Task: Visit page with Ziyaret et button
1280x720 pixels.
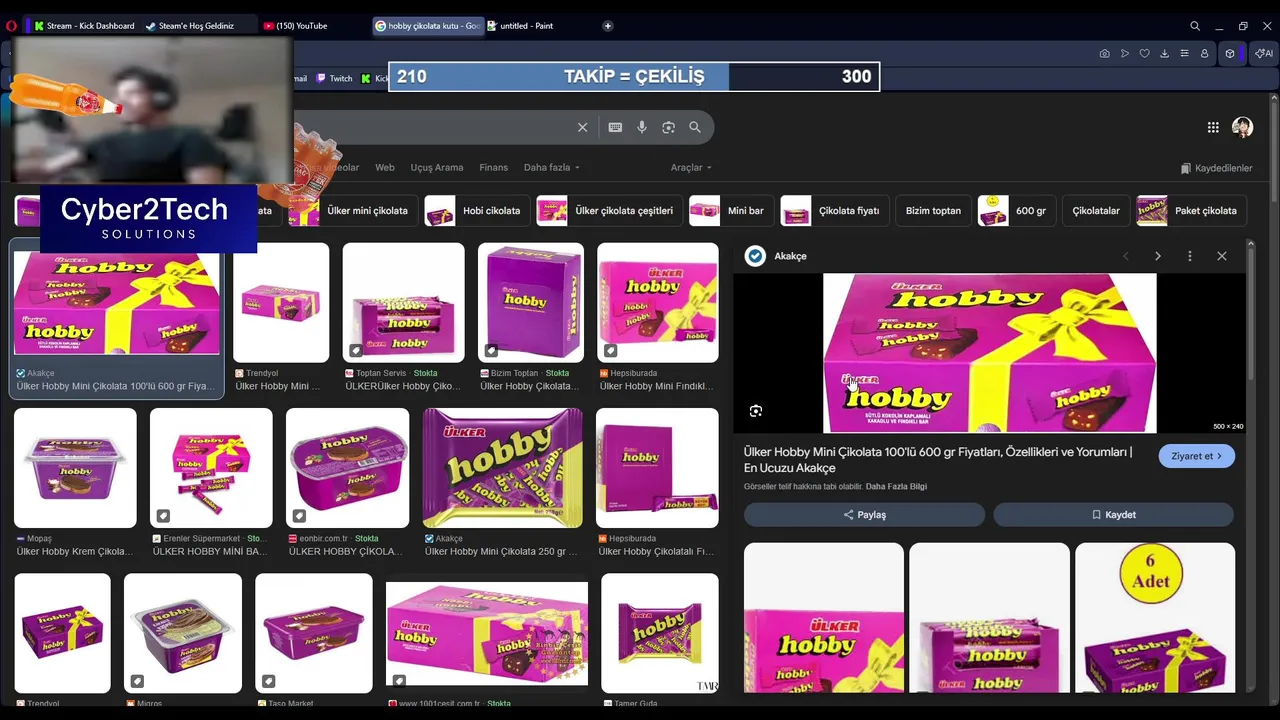Action: tap(1197, 456)
